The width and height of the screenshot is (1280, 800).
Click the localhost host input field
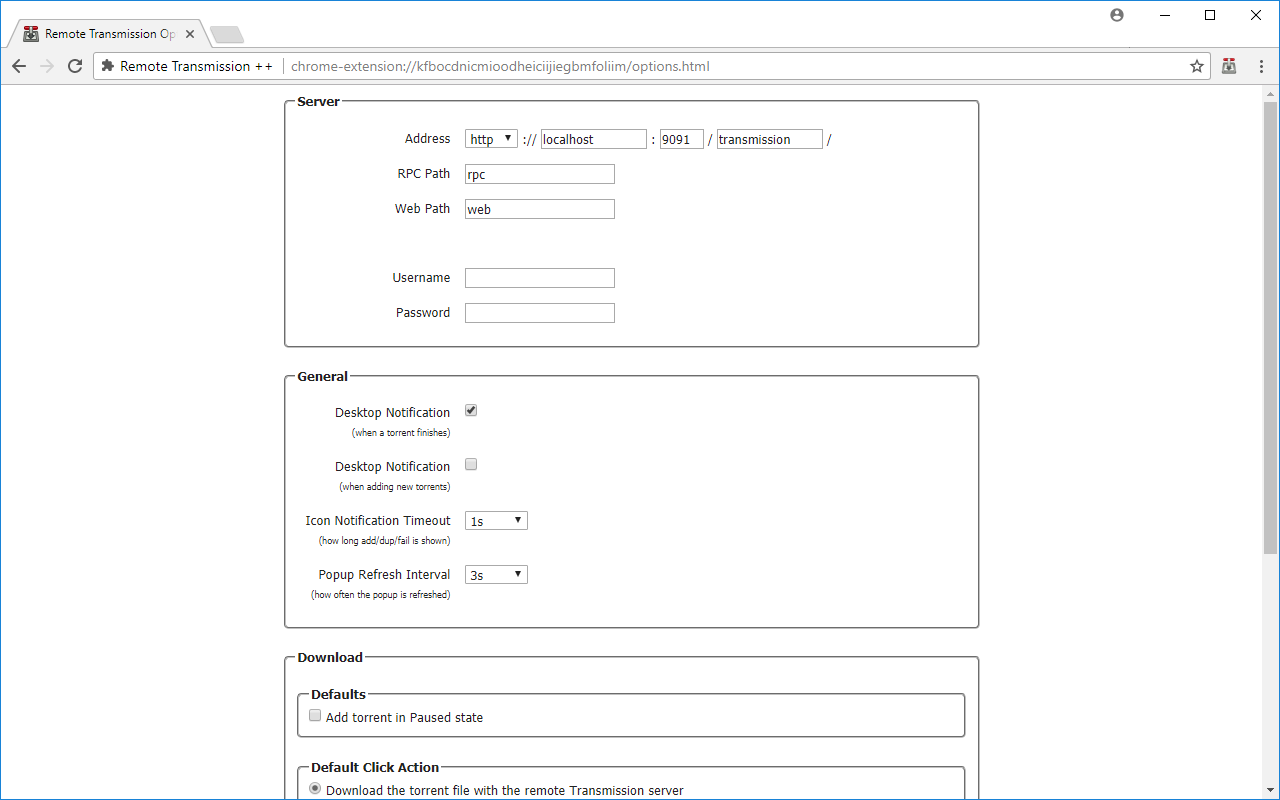coord(594,139)
